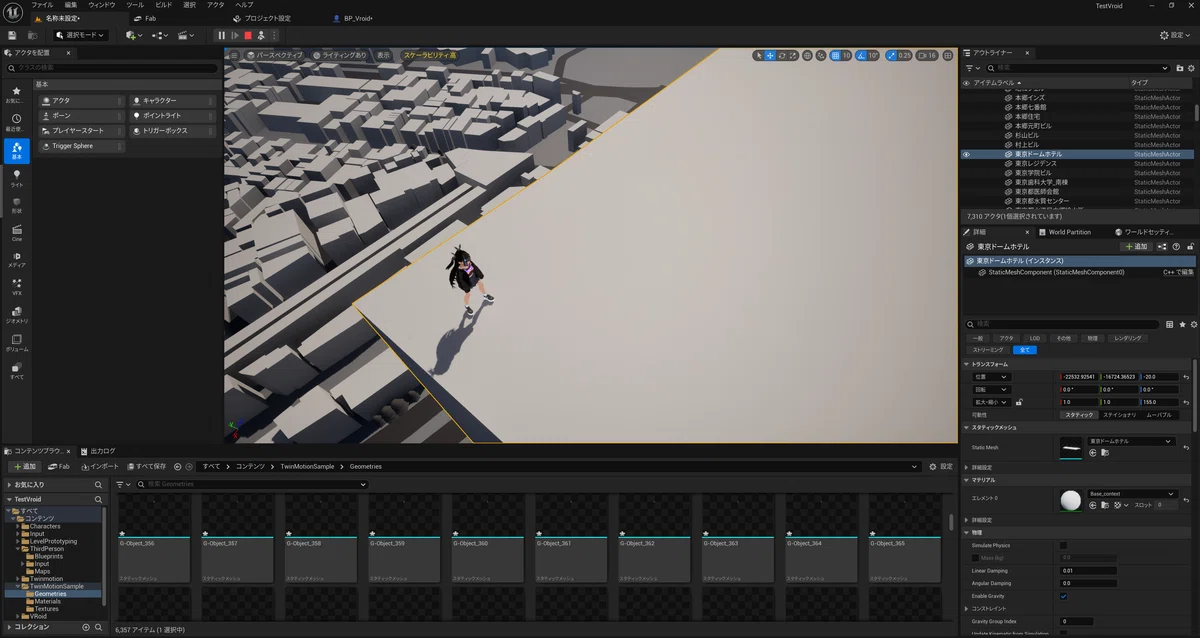This screenshot has height=638, width=1200.
Task: Browse to Static Mesh asset in content browser
Action: tap(1105, 453)
